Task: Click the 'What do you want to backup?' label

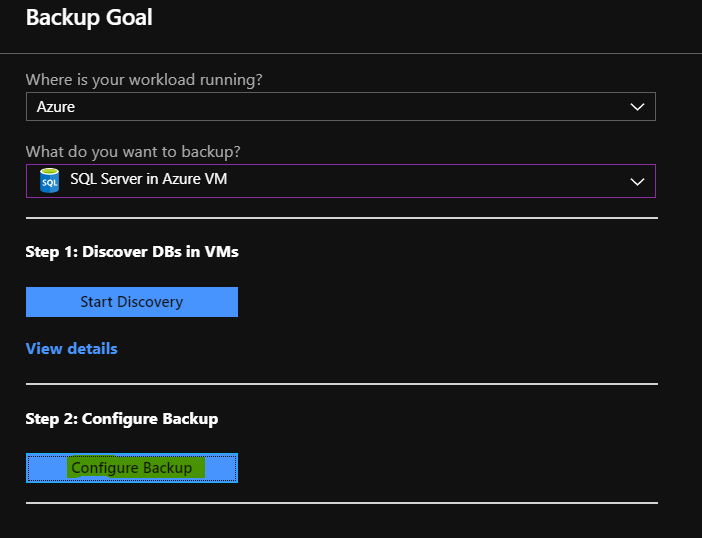Action: 133,152
